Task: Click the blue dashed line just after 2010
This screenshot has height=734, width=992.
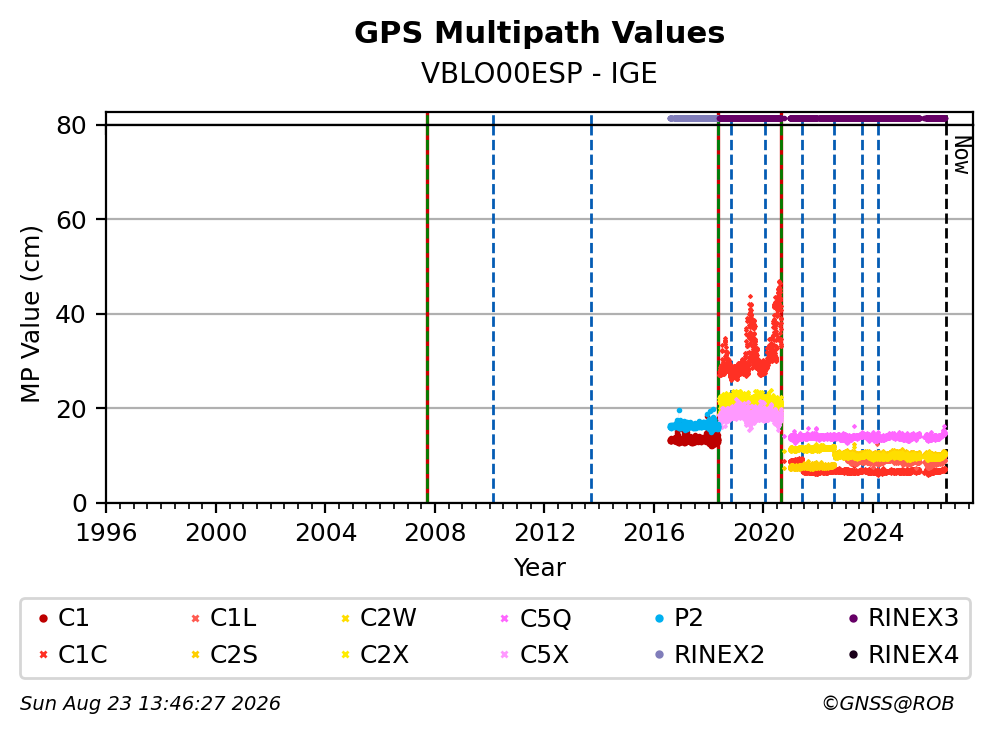Action: click(493, 308)
